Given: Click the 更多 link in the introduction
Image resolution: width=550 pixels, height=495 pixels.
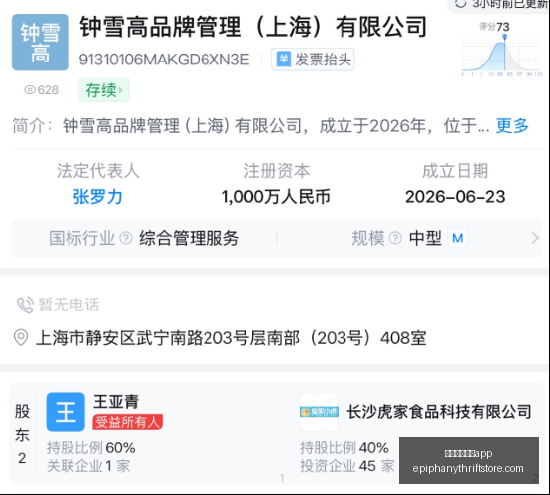Looking at the screenshot, I should pos(512,126).
